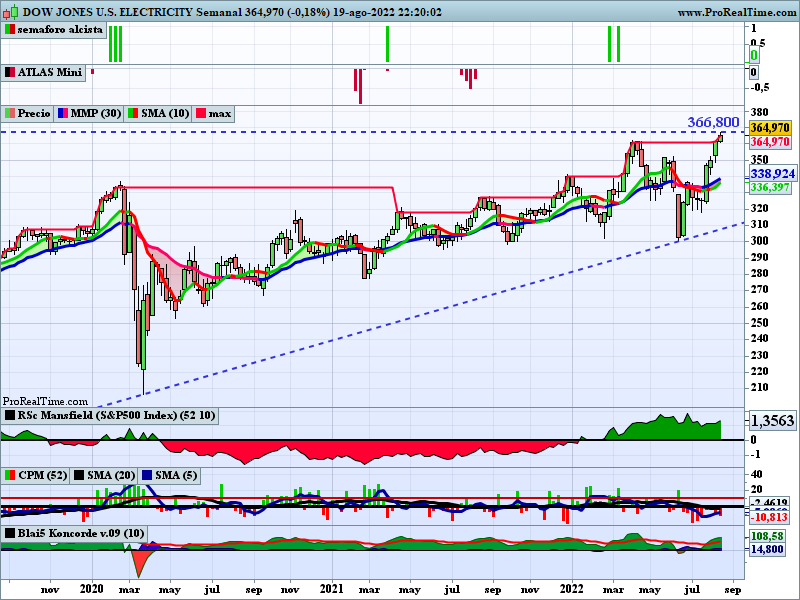Click the blue 14,800 Koncorde value tag
Viewport: 800px width, 600px height.
point(767,549)
